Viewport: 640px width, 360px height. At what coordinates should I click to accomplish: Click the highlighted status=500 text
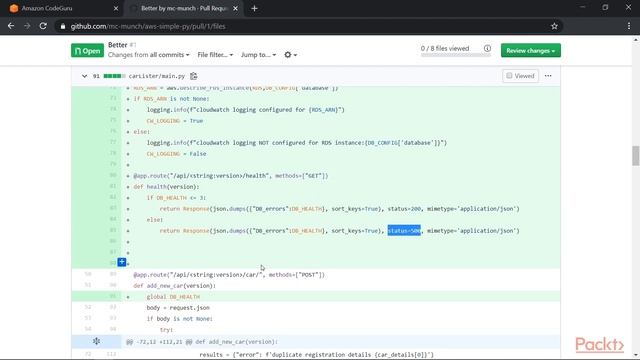404,231
